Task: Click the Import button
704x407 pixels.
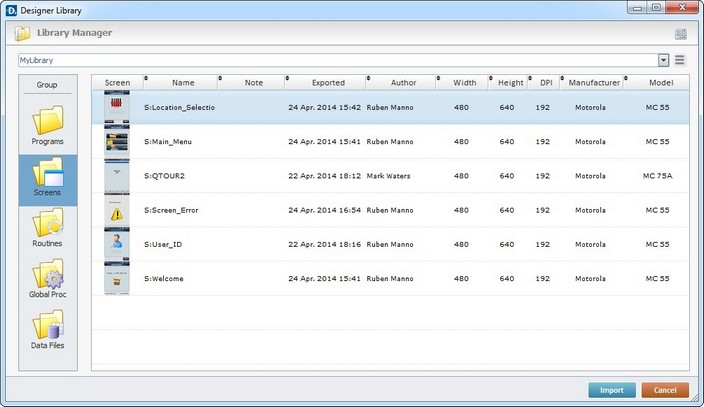Action: pos(612,390)
